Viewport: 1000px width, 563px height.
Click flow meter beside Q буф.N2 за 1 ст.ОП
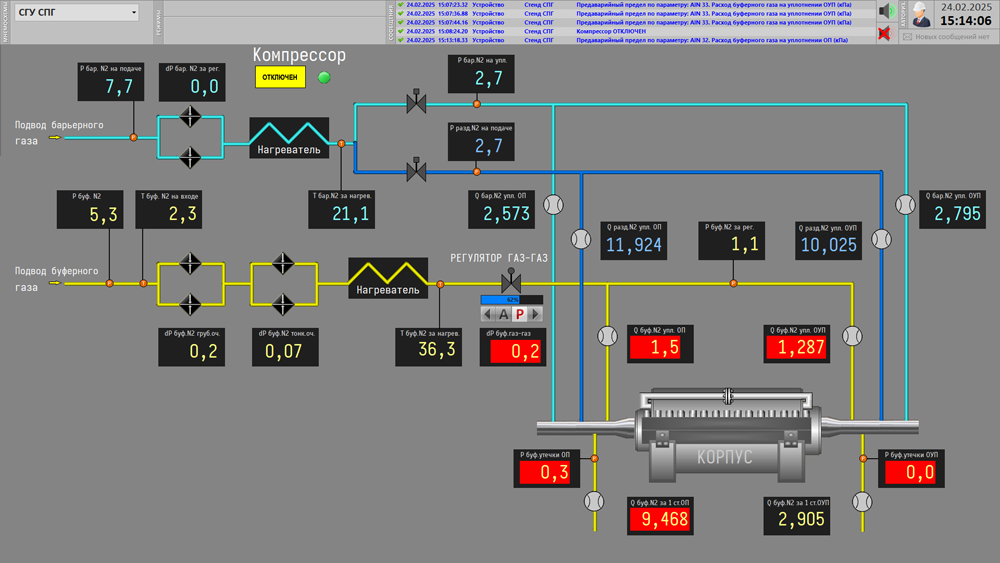[x=594, y=502]
